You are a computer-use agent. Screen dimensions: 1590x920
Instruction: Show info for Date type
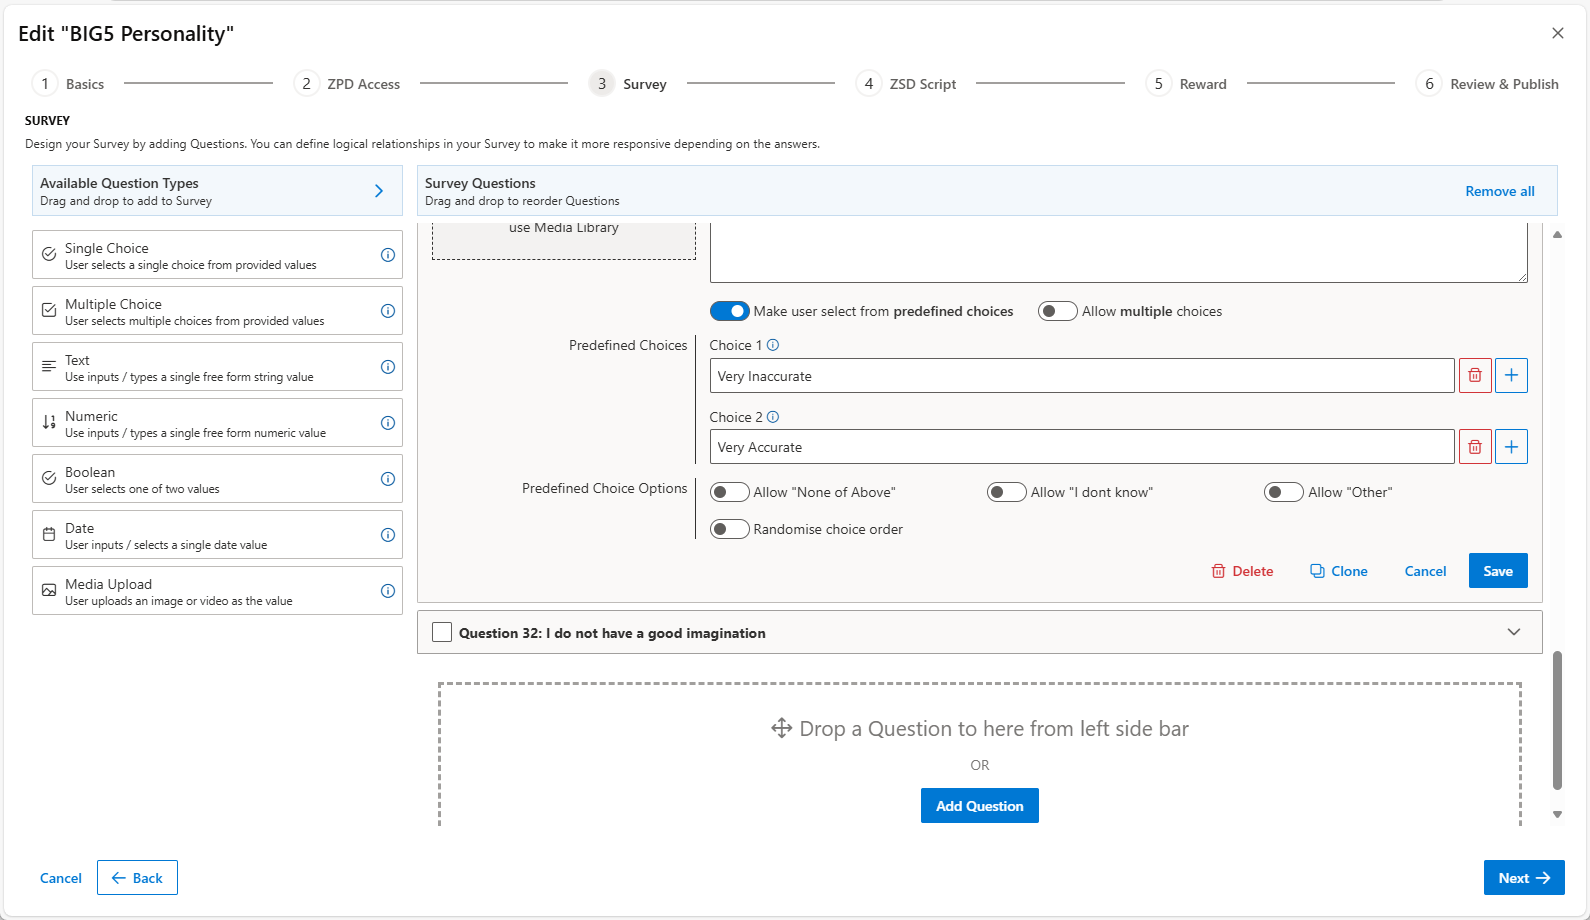pos(388,535)
